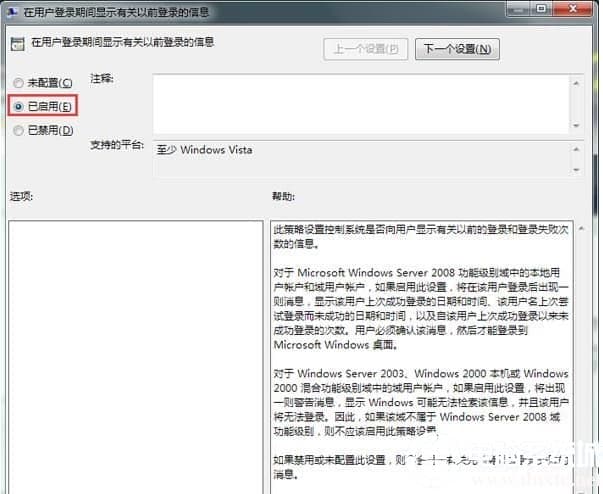The image size is (603, 494).
Task: Click the policy setting icon beside the heading
Action: [x=17, y=44]
